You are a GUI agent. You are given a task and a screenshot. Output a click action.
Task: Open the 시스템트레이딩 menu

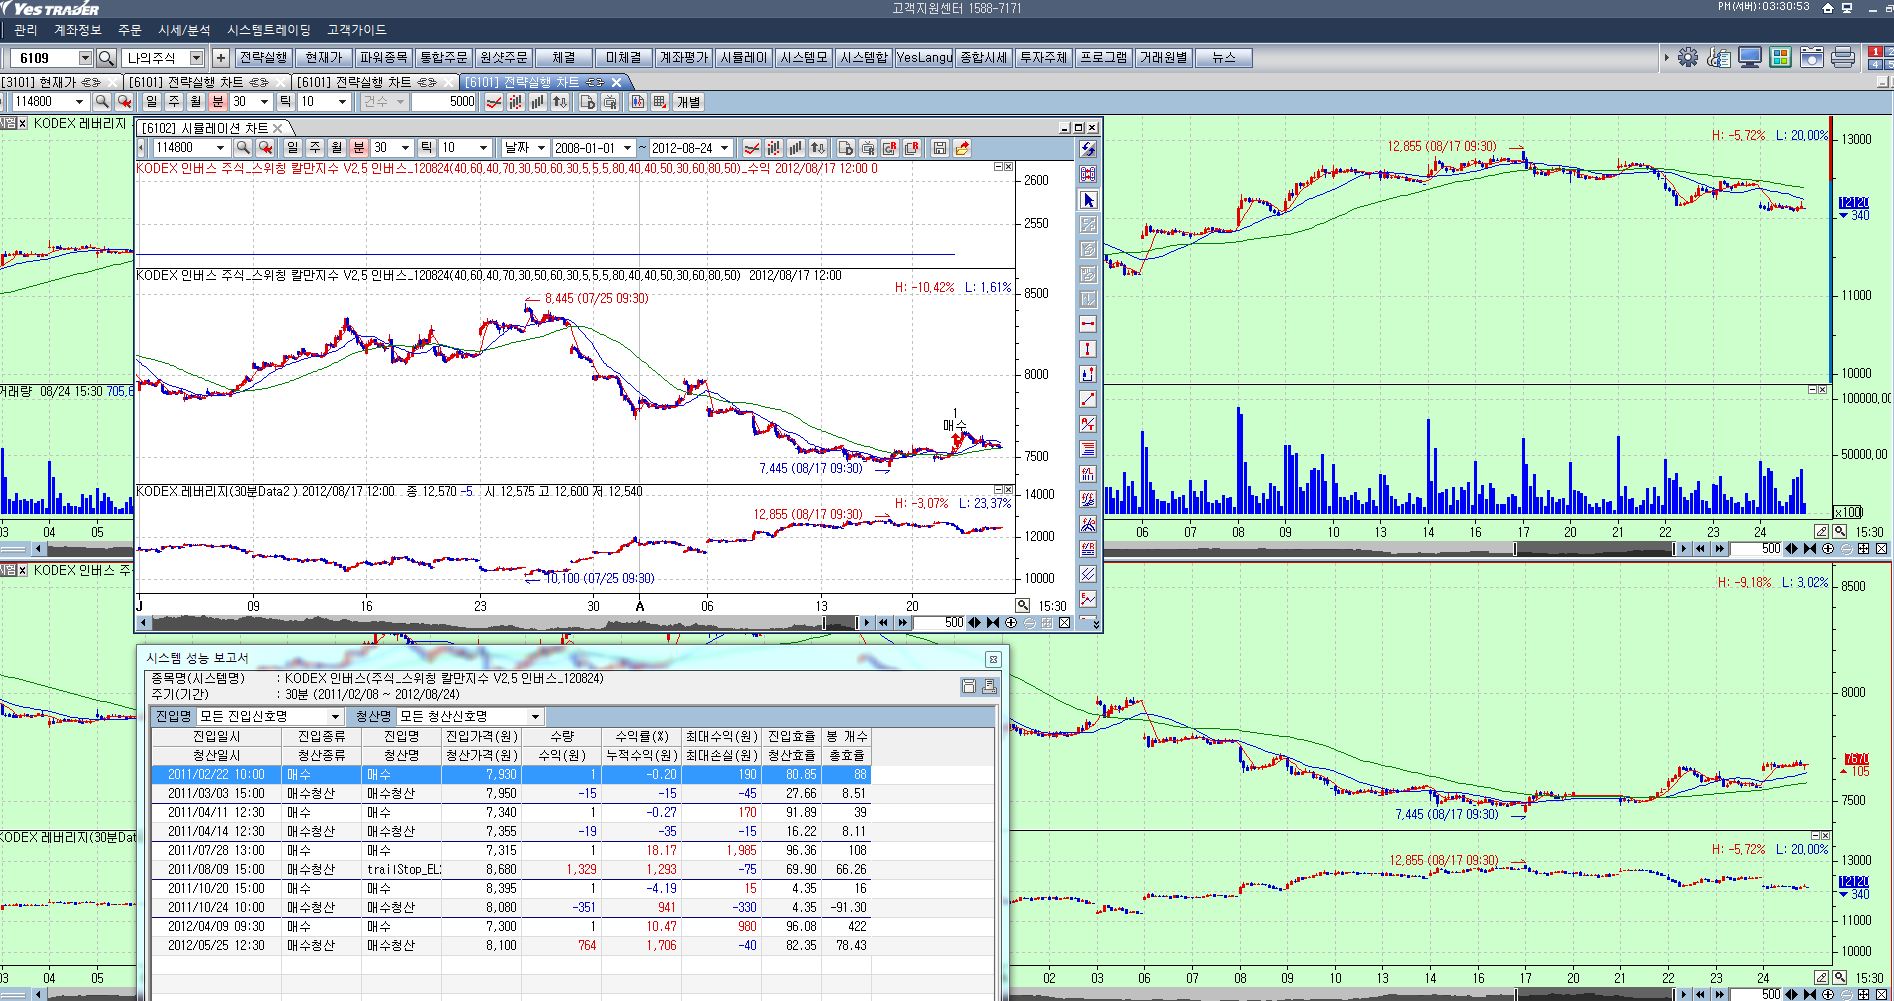(x=268, y=30)
